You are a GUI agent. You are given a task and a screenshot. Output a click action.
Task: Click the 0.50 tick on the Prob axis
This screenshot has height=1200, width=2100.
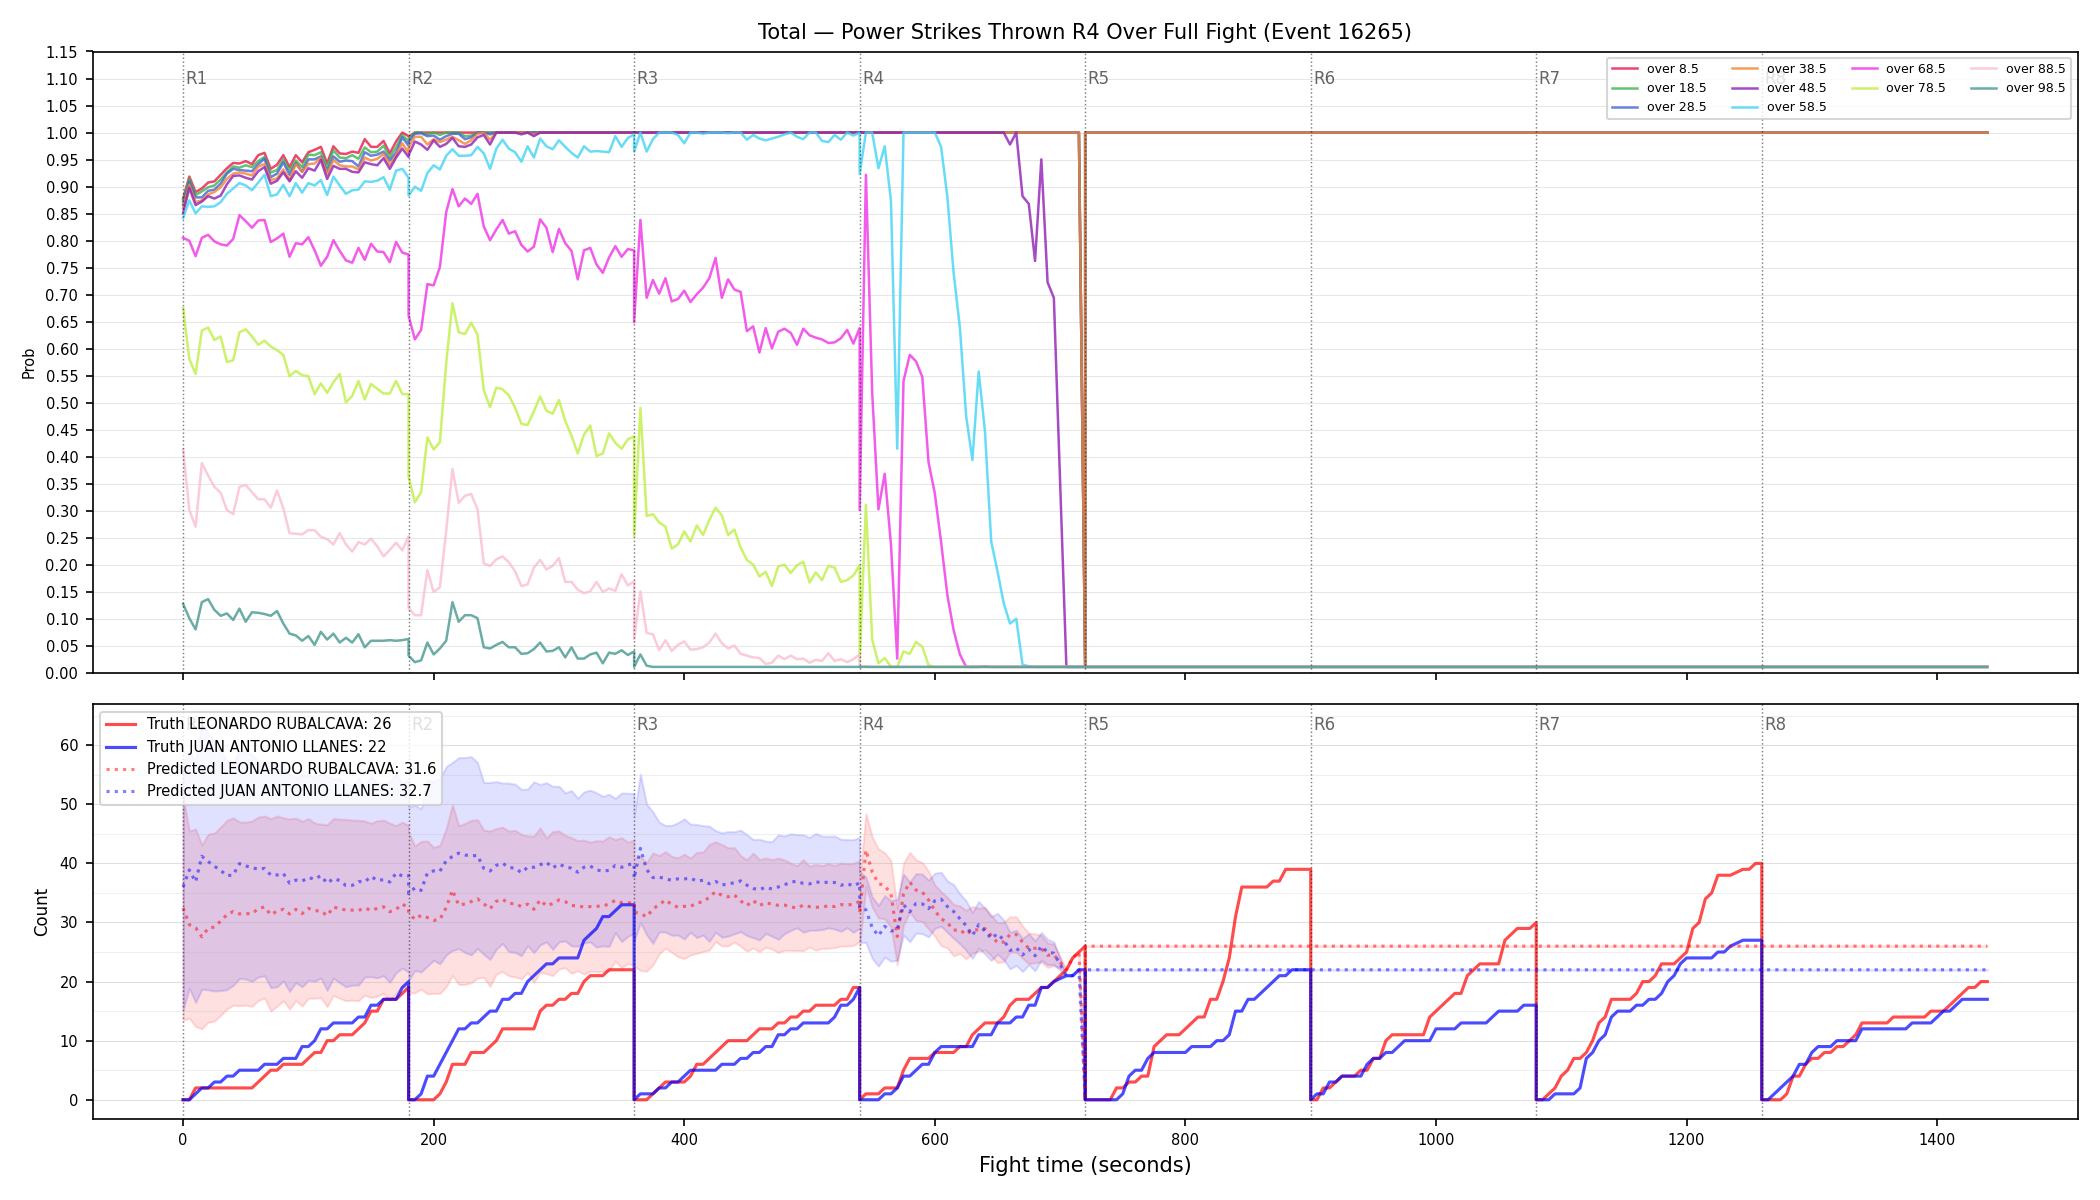pos(62,403)
